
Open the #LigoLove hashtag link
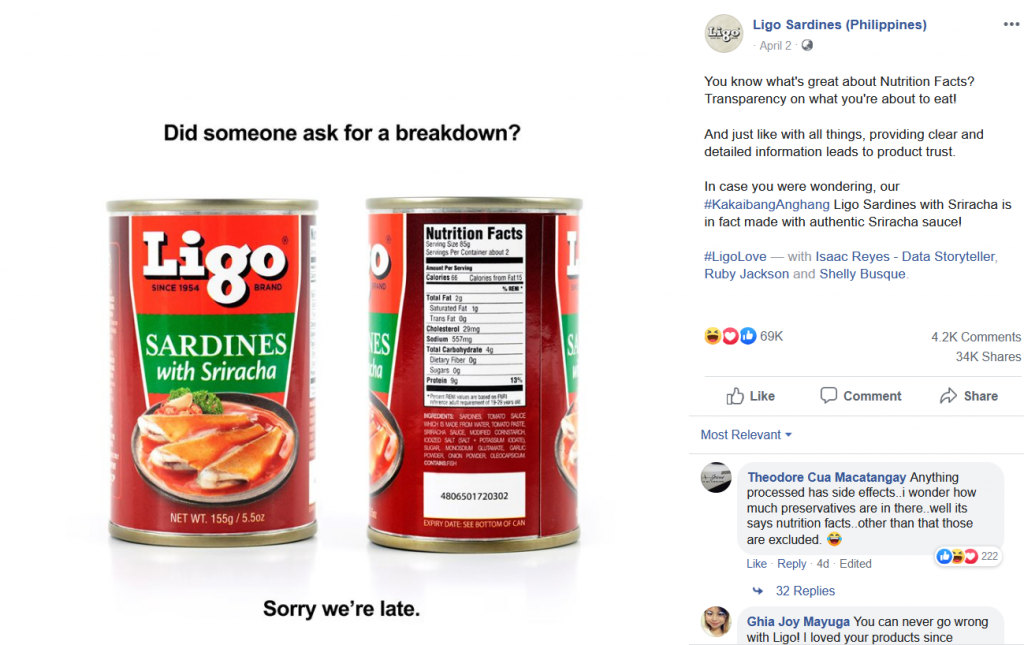(x=735, y=257)
